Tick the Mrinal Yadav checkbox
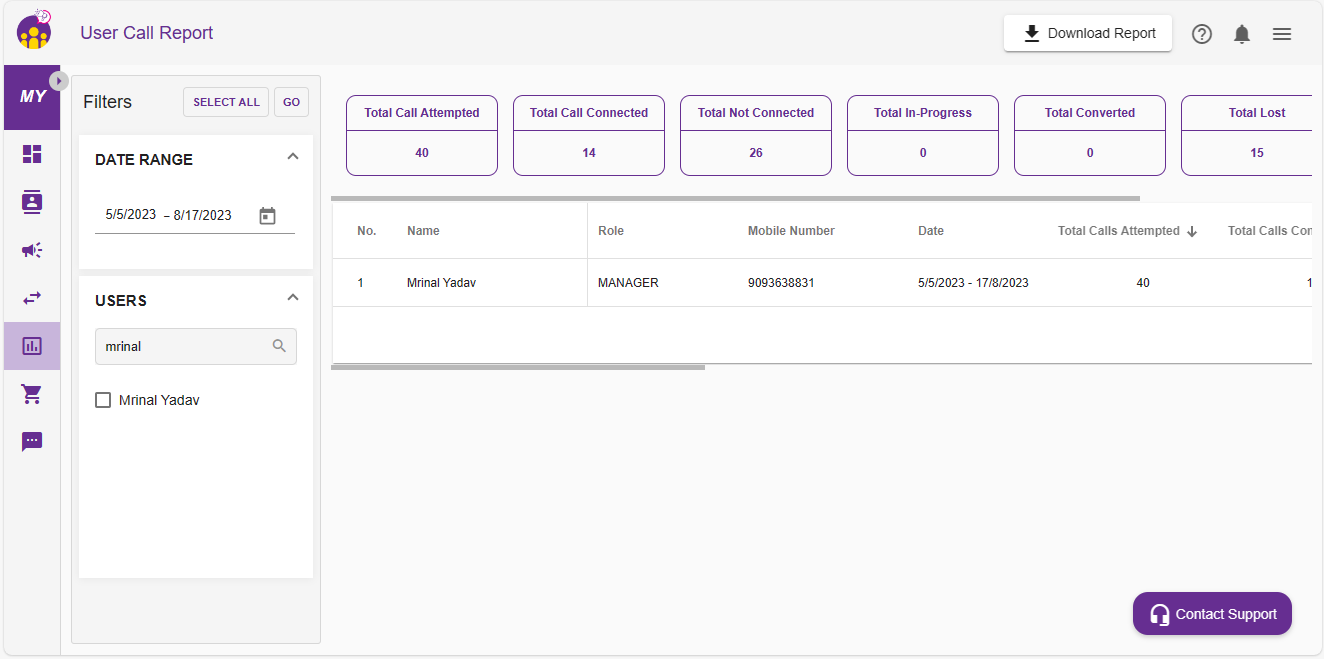Image resolution: width=1324 pixels, height=659 pixels. (103, 400)
